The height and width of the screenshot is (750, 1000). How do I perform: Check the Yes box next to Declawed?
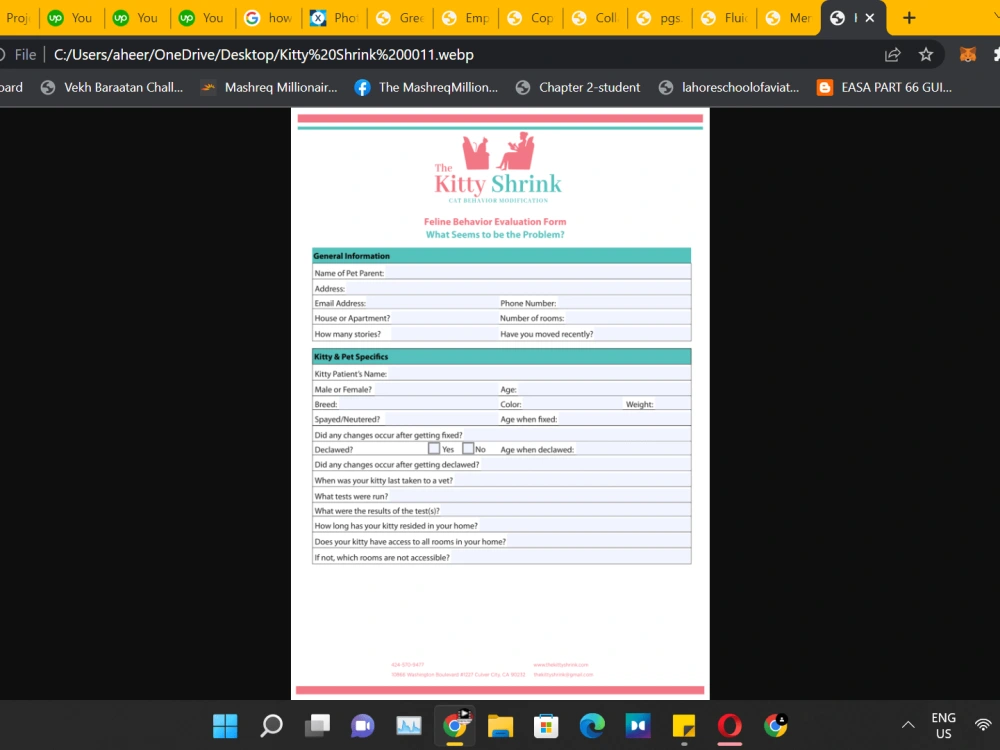tap(433, 449)
